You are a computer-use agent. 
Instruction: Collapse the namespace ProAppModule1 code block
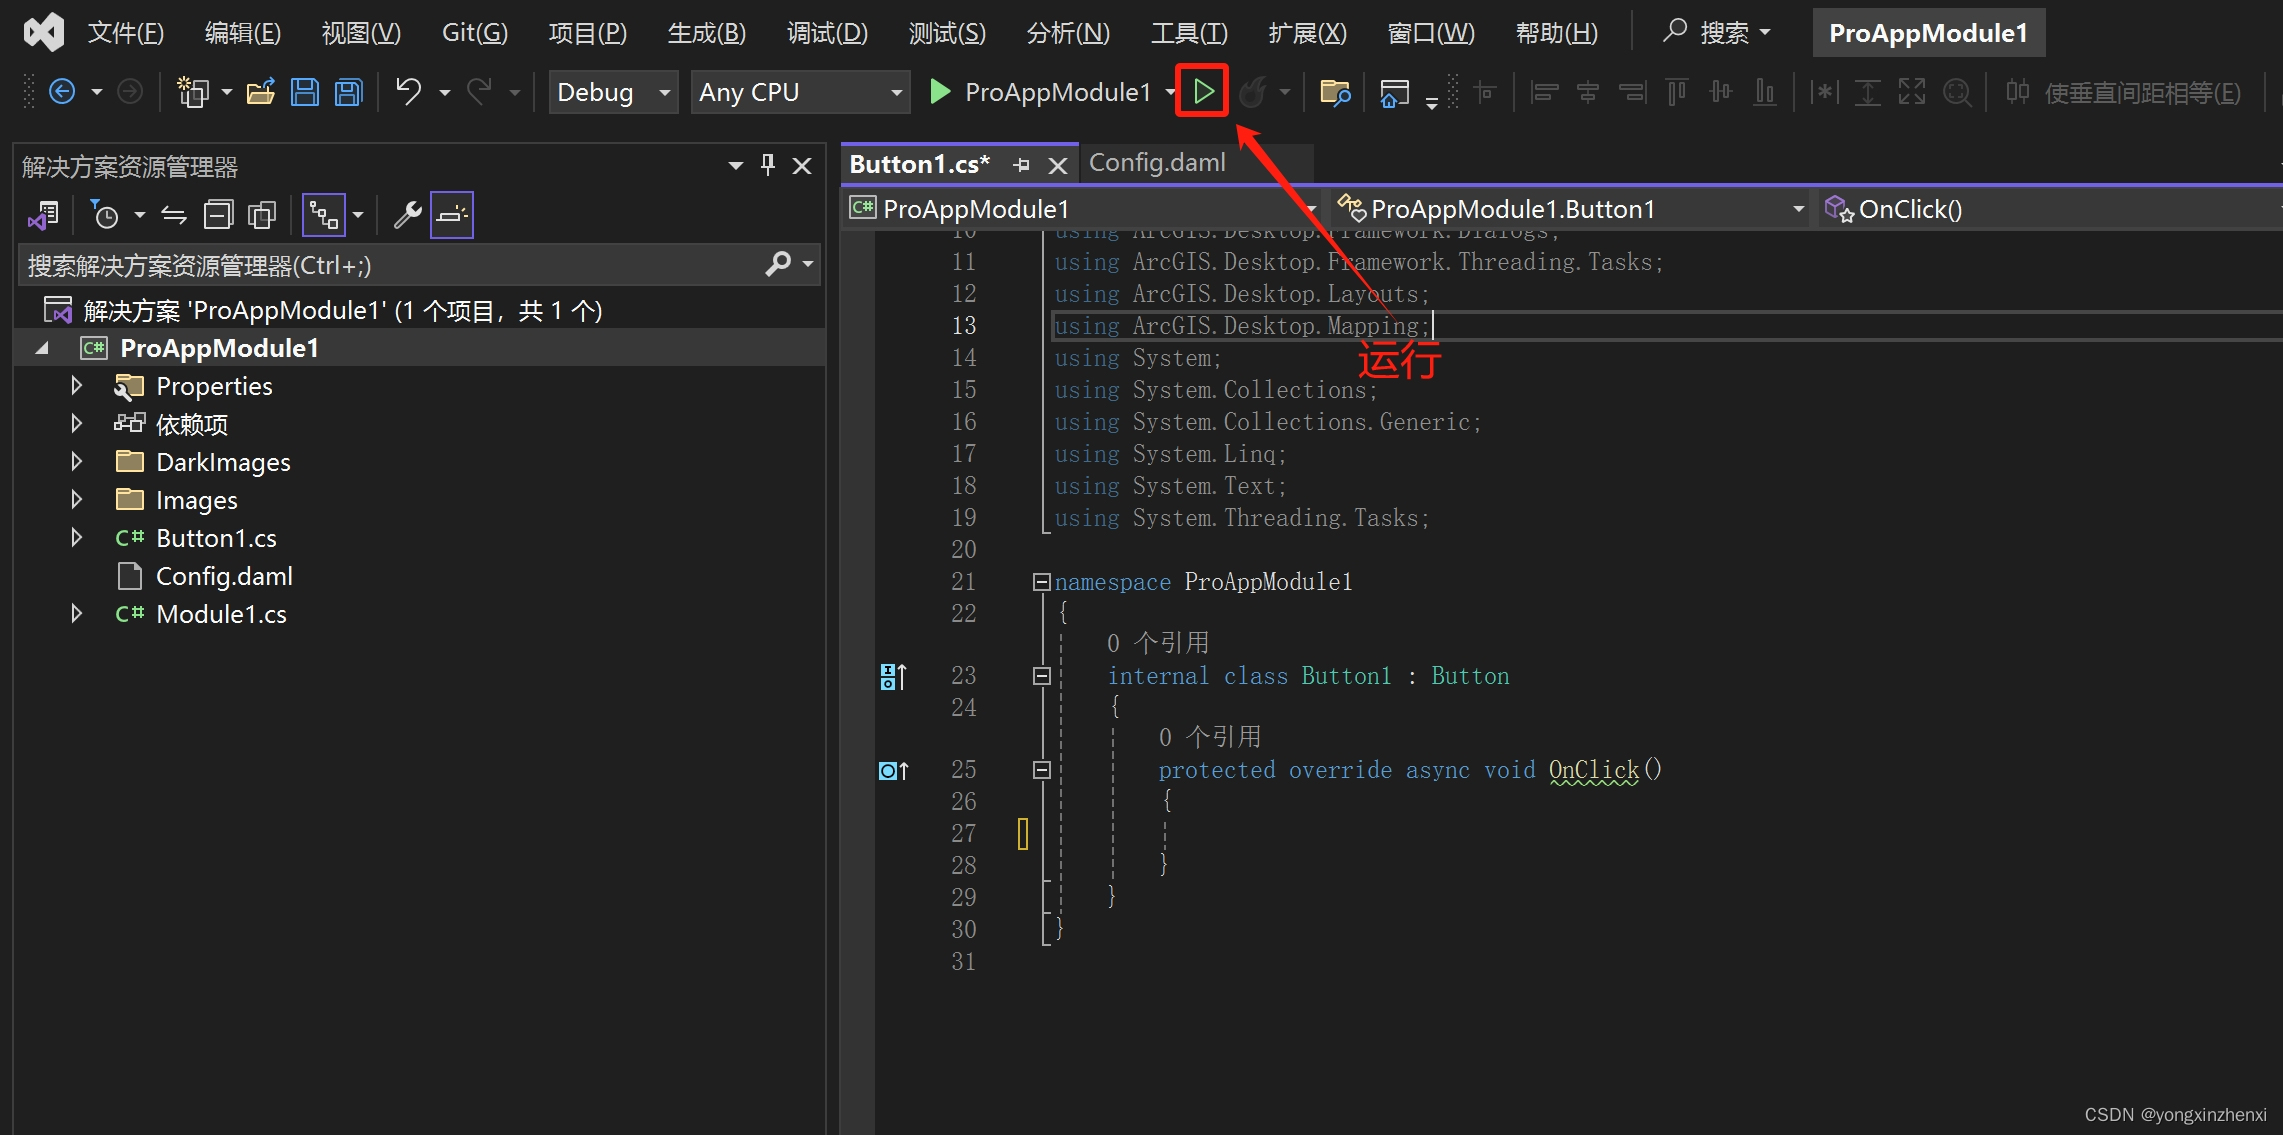[x=1041, y=582]
